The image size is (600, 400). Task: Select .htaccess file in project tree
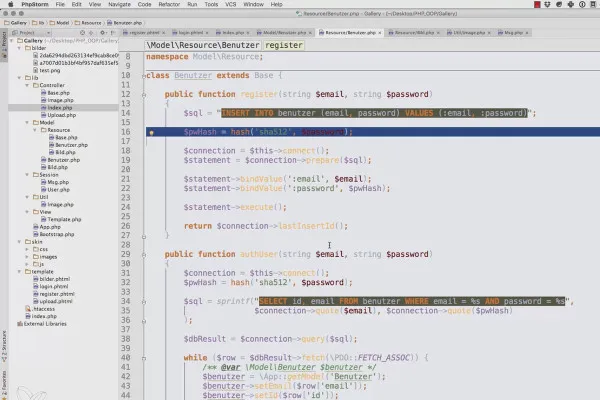pyautogui.click(x=40, y=309)
